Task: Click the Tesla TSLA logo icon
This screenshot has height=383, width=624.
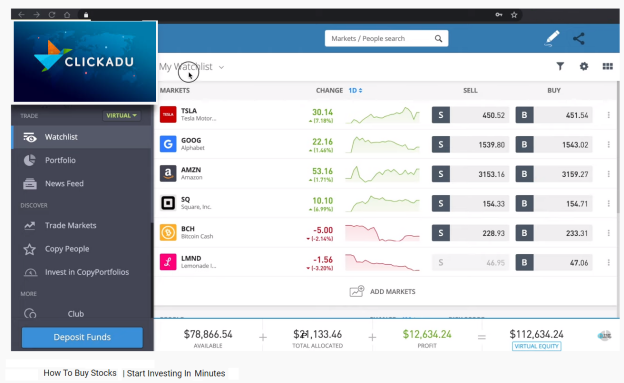Action: tap(168, 115)
